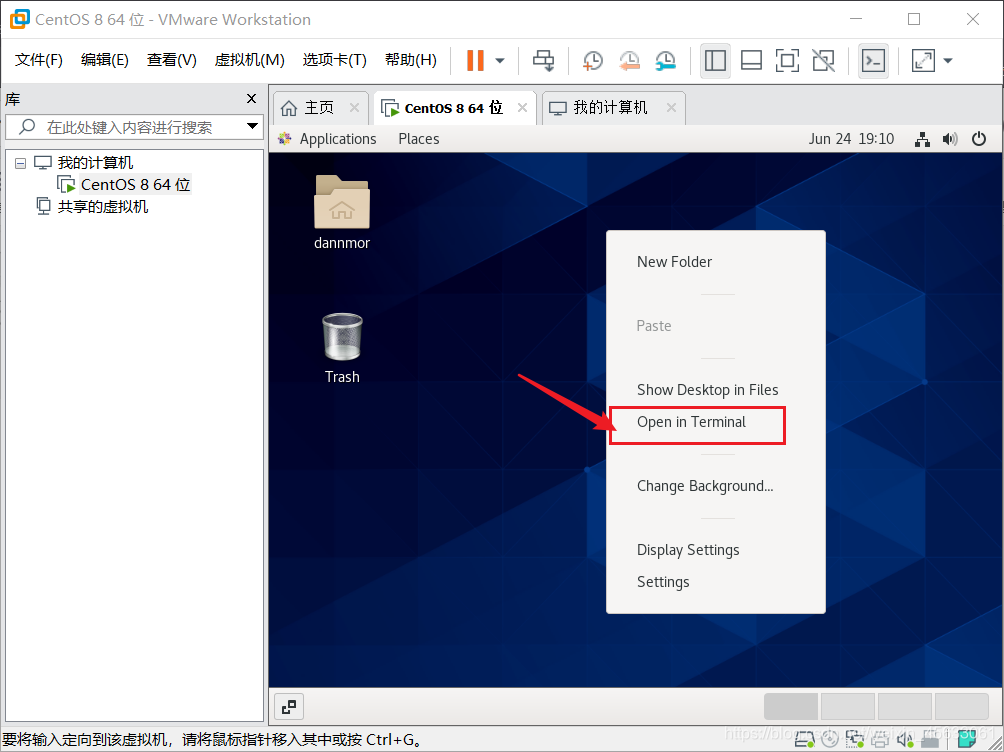Switch to the 主页 tab
This screenshot has height=752, width=1004.
click(x=319, y=108)
